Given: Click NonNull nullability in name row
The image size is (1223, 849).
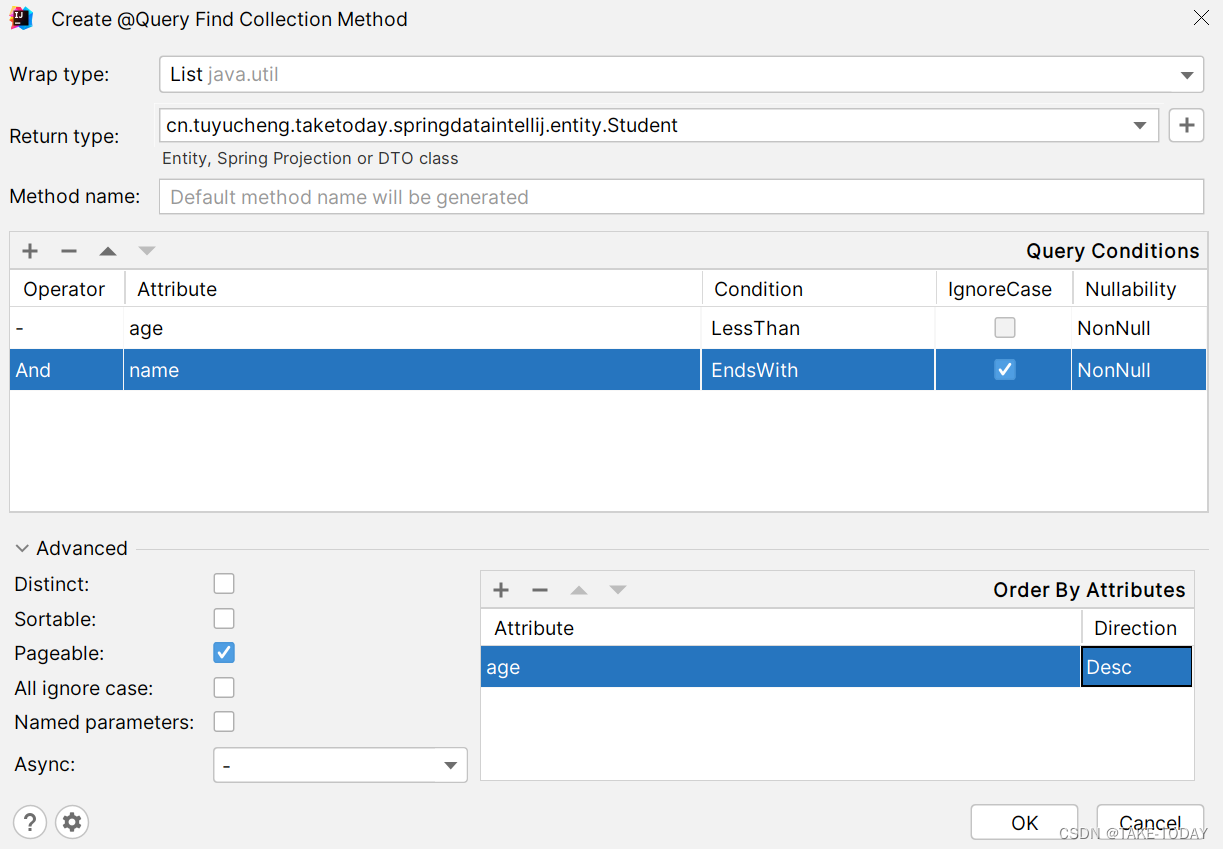Looking at the screenshot, I should [x=1139, y=369].
